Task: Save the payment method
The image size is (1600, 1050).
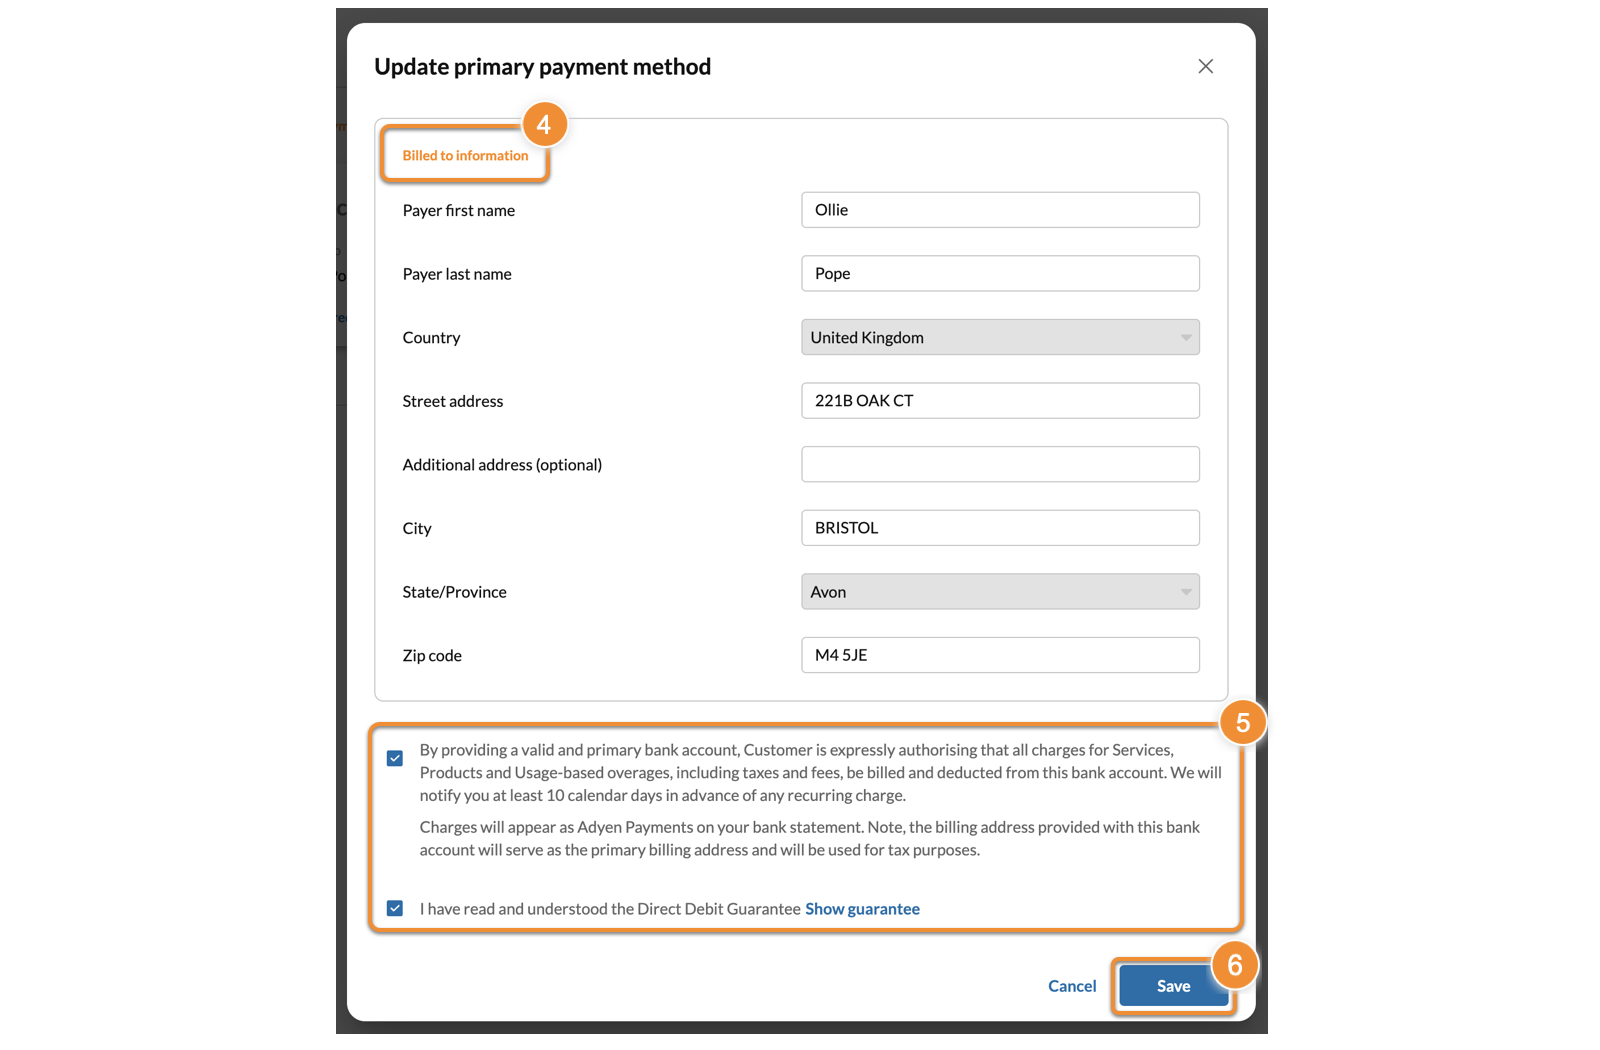Action: pos(1172,986)
